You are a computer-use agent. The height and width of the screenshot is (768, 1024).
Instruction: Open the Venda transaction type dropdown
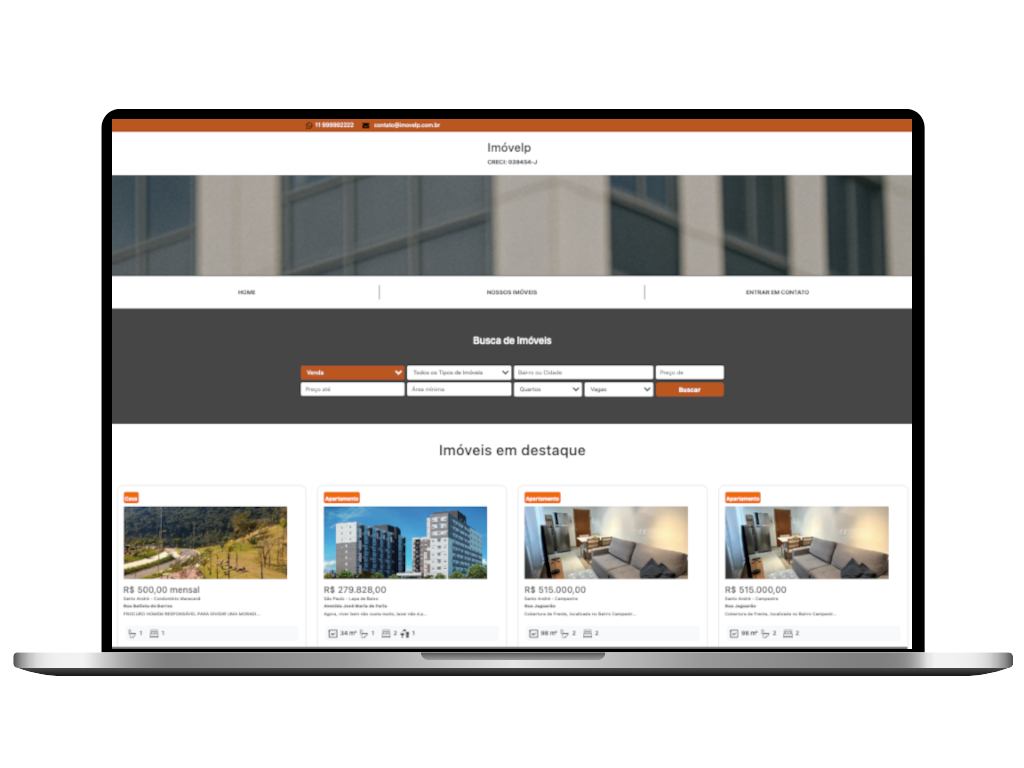[352, 372]
